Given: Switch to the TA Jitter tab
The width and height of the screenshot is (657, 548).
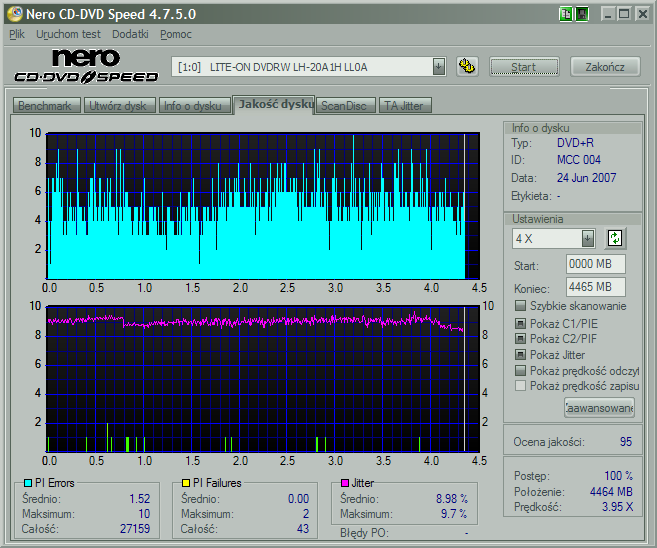Looking at the screenshot, I should [404, 106].
